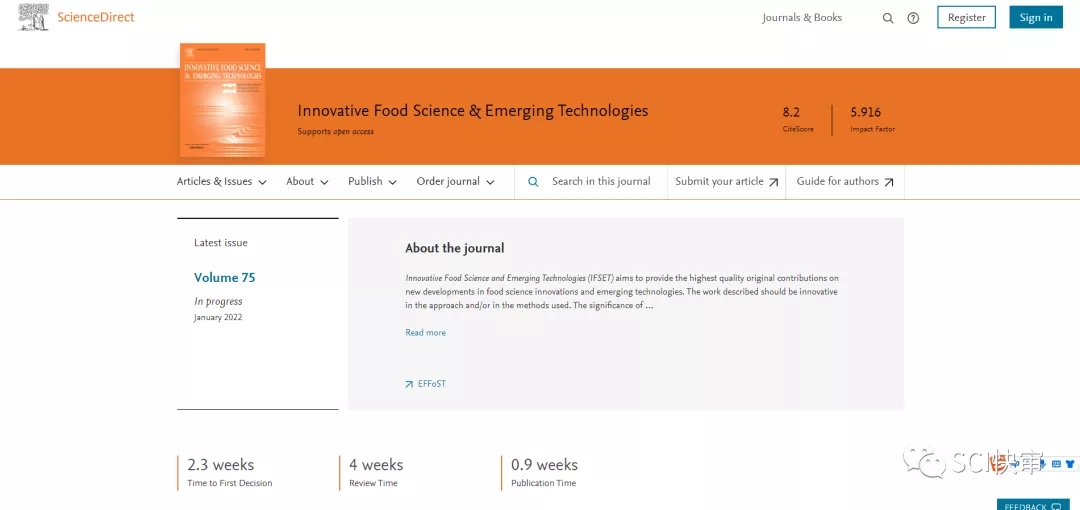Click the Search in this journal field
Viewport: 1080px width, 510px height.
tap(601, 182)
